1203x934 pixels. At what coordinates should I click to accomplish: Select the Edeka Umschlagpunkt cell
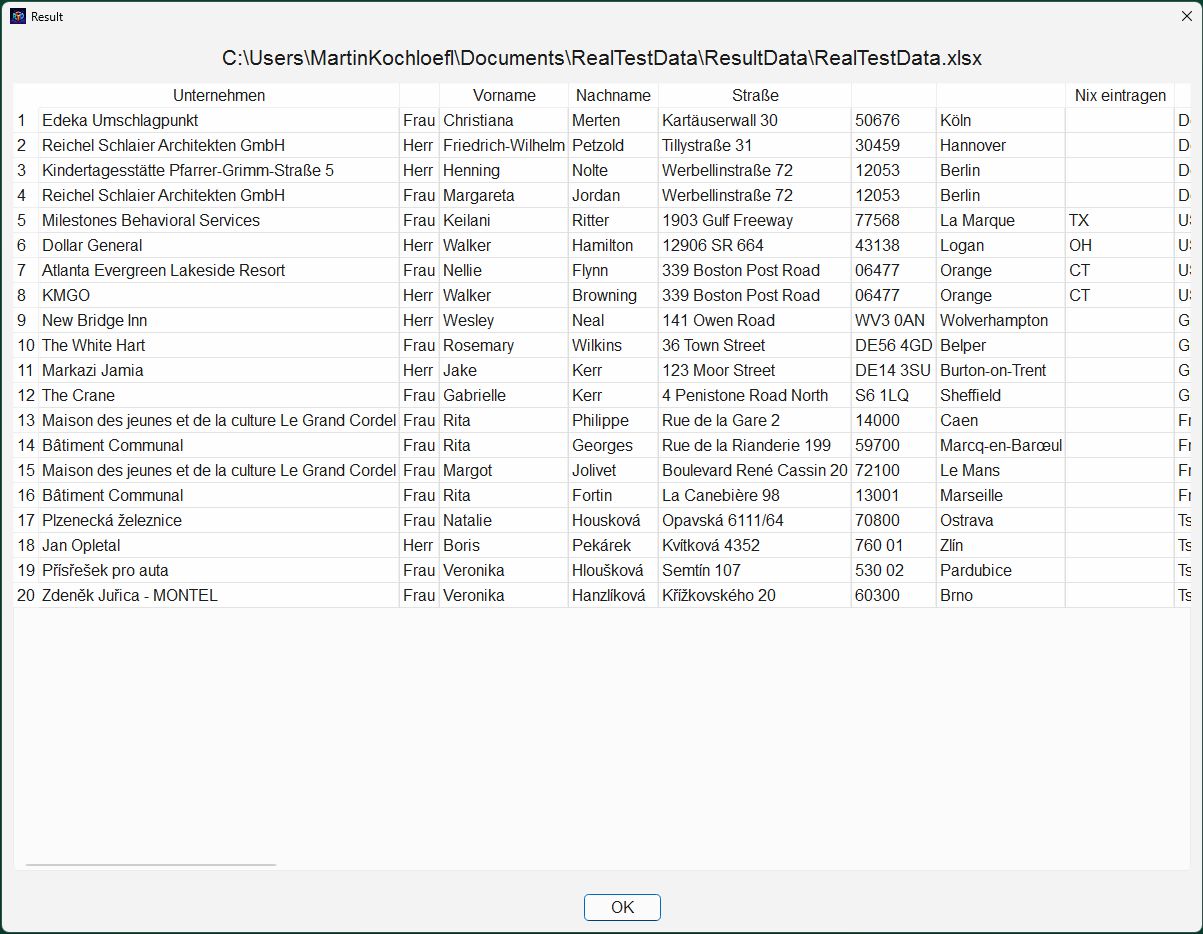(x=219, y=120)
